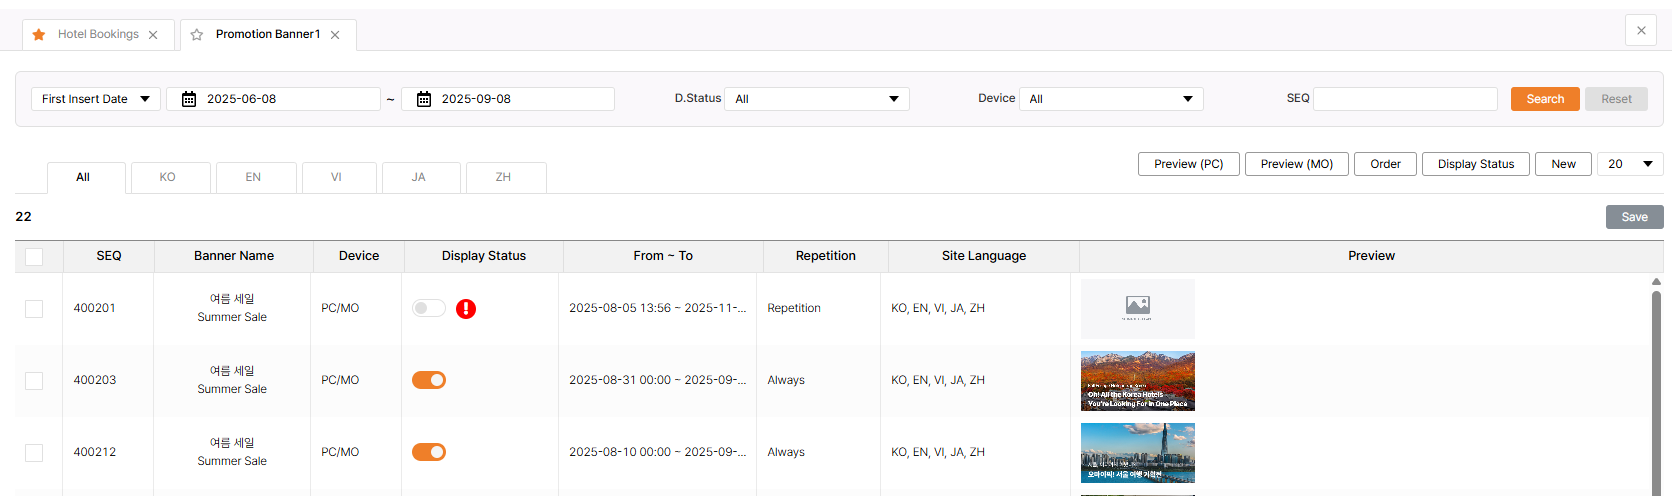The image size is (1672, 496).
Task: Click the orange star on Hotel Bookings tab
Action: tap(39, 35)
